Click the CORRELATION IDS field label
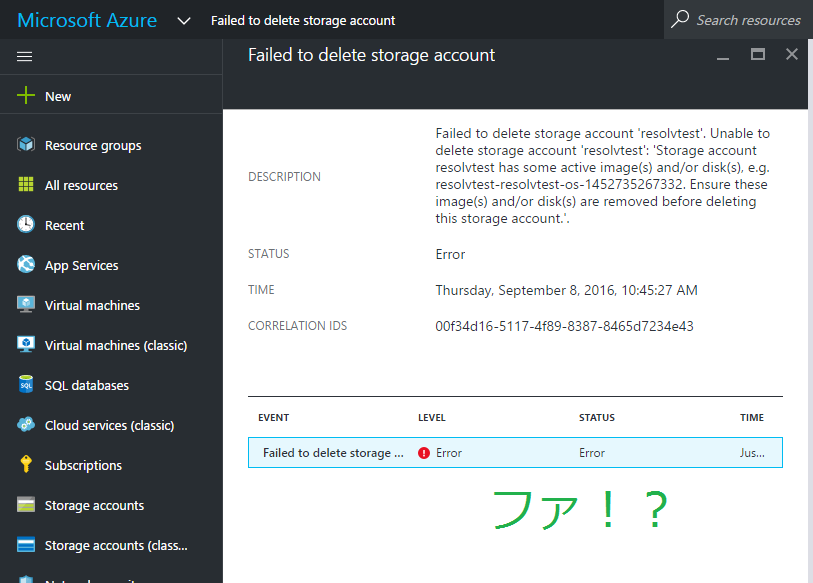813x583 pixels. 297,326
